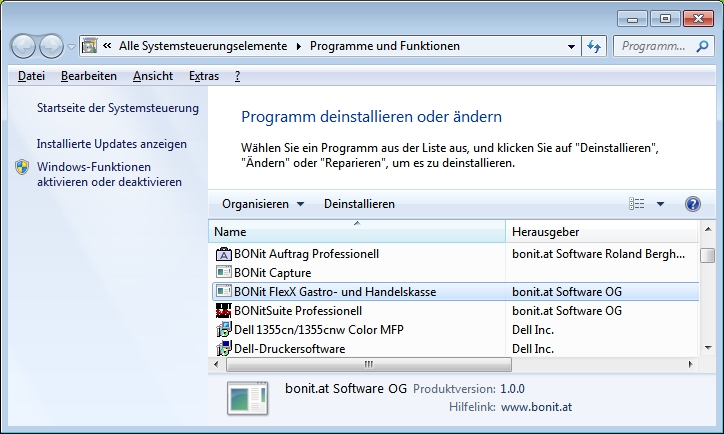Click the refresh button beside address bar
724x434 pixels.
point(594,46)
